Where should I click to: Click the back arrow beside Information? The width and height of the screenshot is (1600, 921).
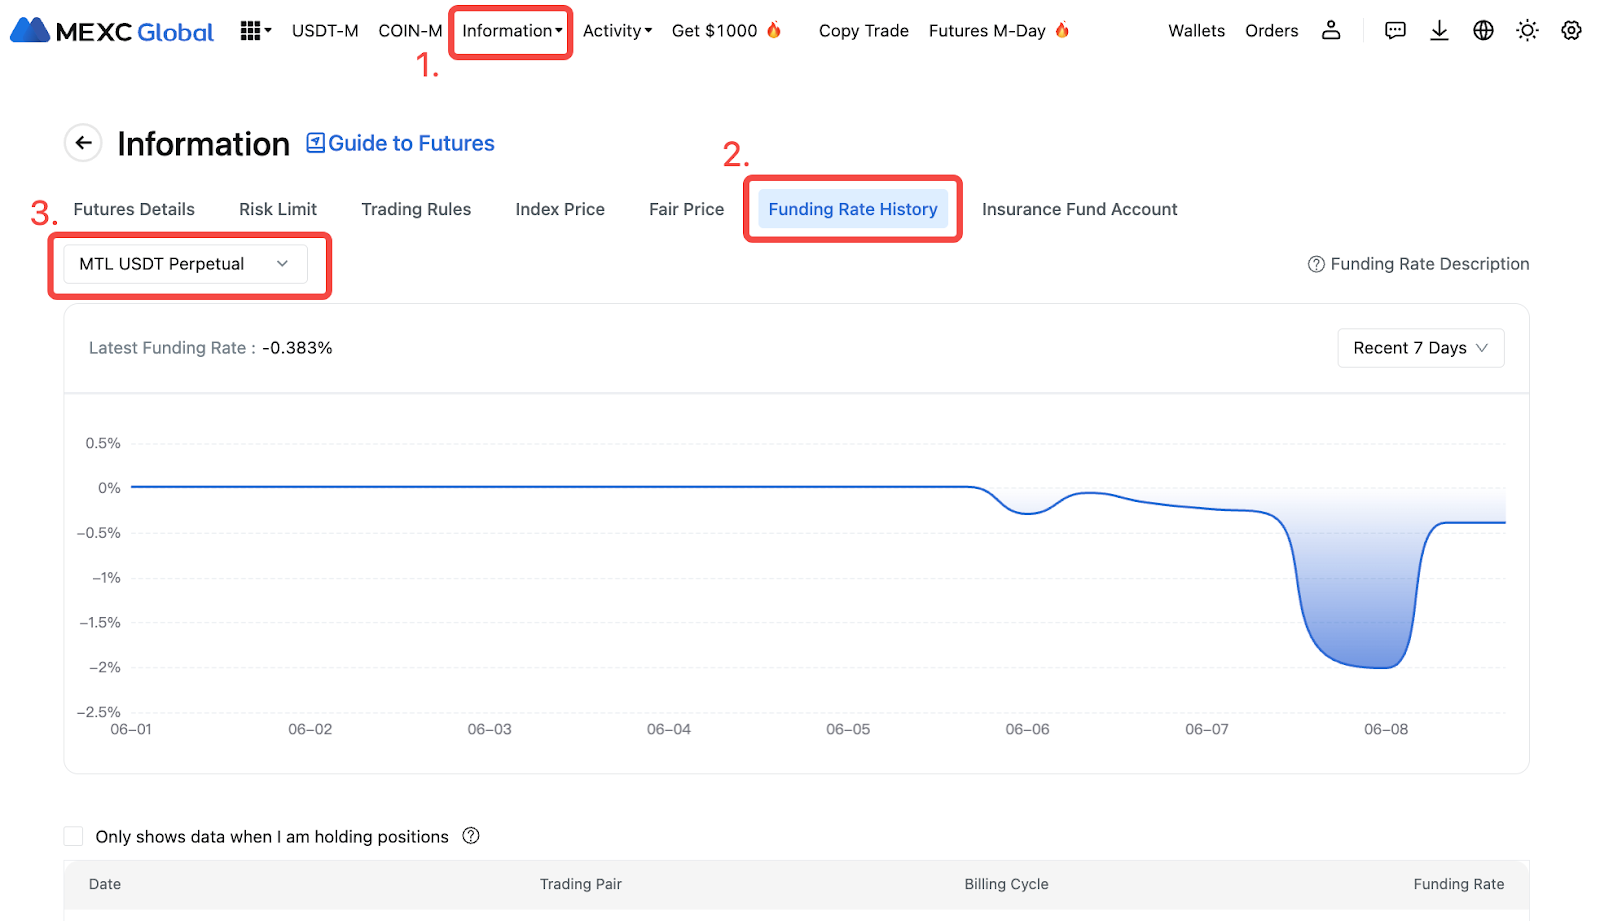[x=84, y=143]
